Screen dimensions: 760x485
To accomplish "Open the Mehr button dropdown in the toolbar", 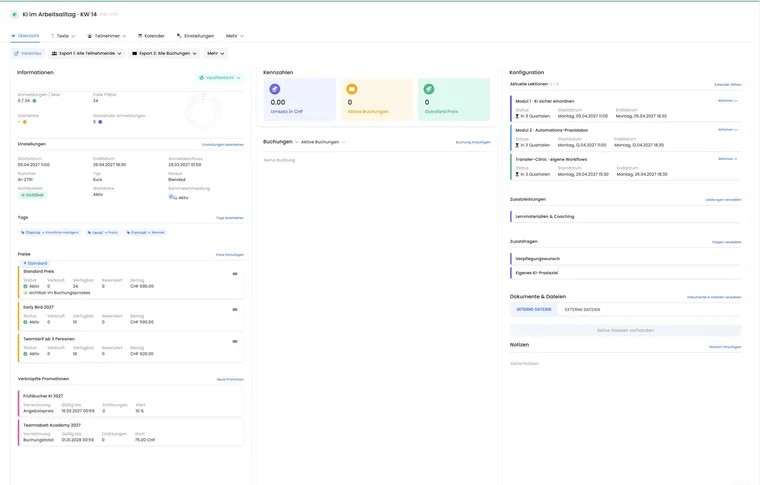I will 216,53.
